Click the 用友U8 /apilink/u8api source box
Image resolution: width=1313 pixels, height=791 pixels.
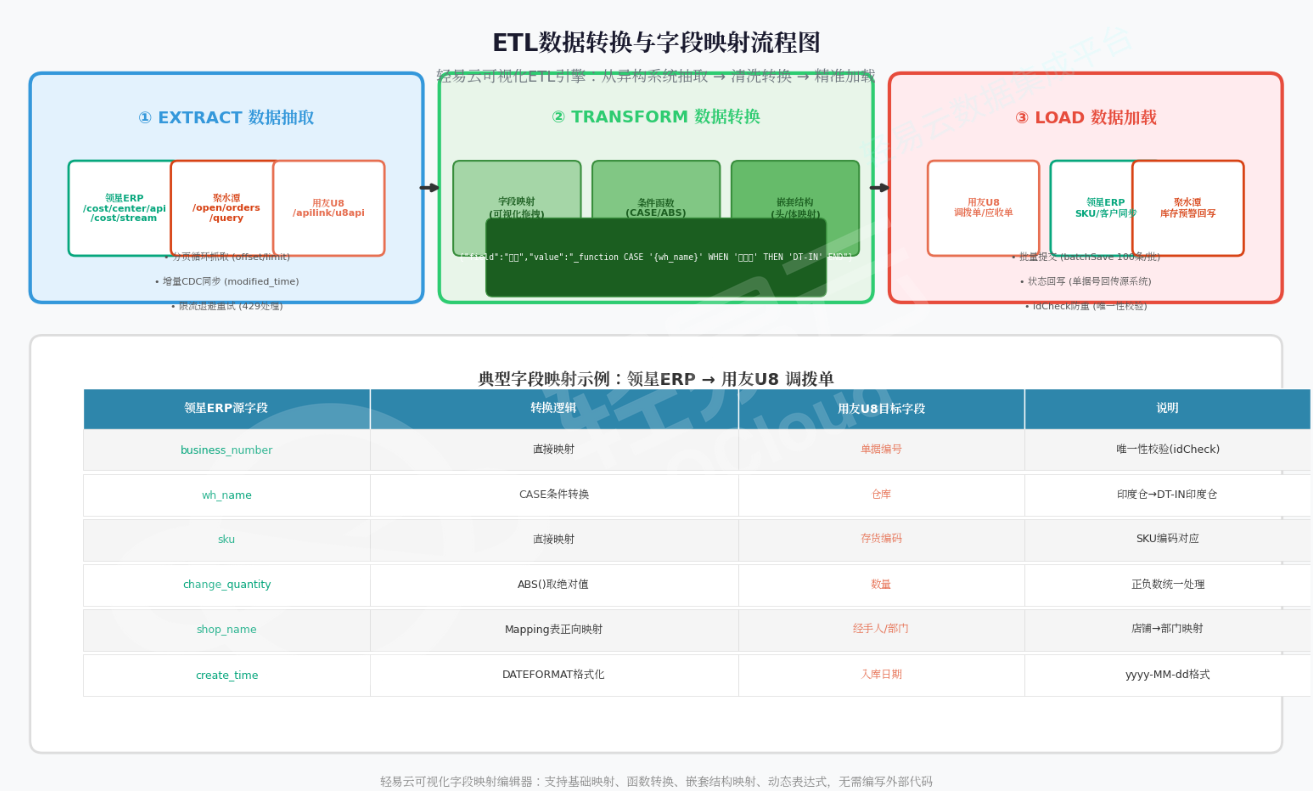point(329,208)
